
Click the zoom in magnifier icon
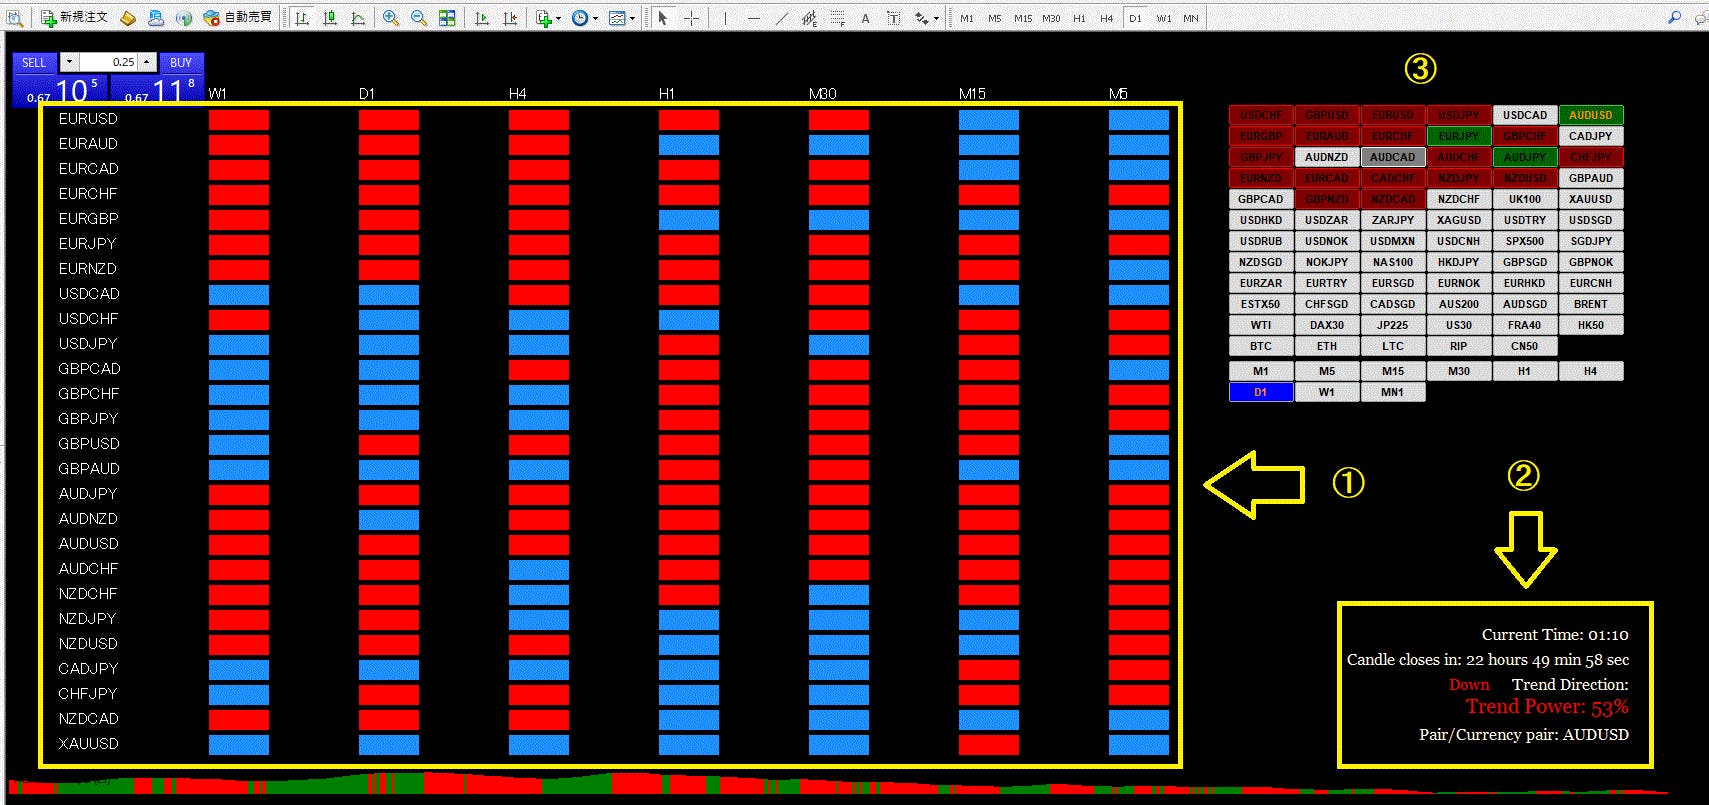(391, 18)
